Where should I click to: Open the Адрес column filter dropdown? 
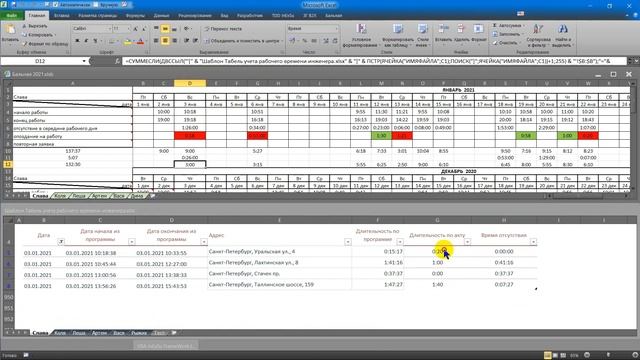point(348,242)
